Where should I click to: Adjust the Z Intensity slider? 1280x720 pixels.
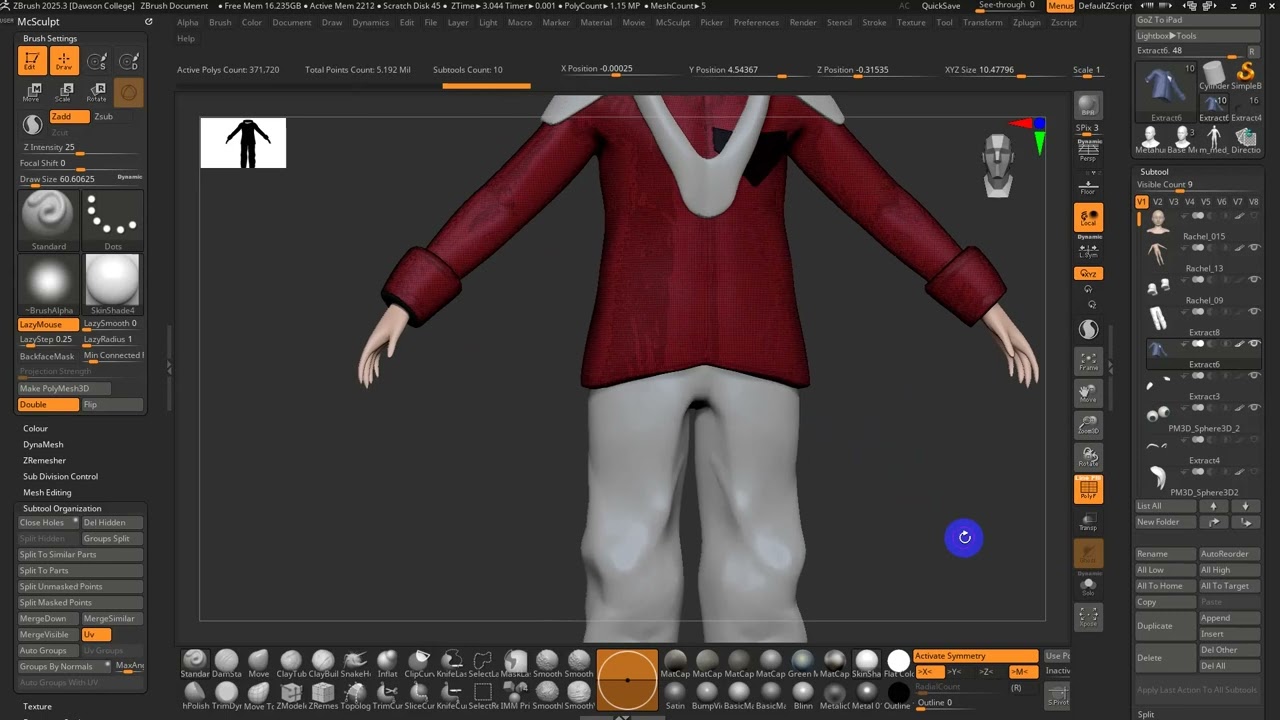(81, 148)
